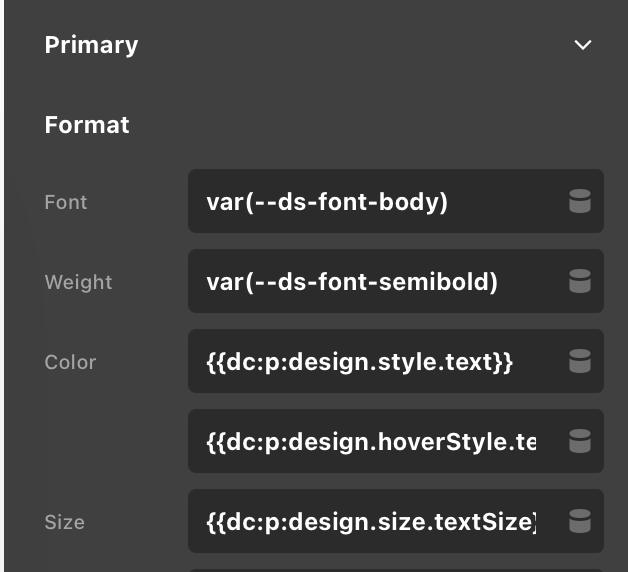Click the database icon in Font field
The width and height of the screenshot is (628, 572).
pos(579,202)
